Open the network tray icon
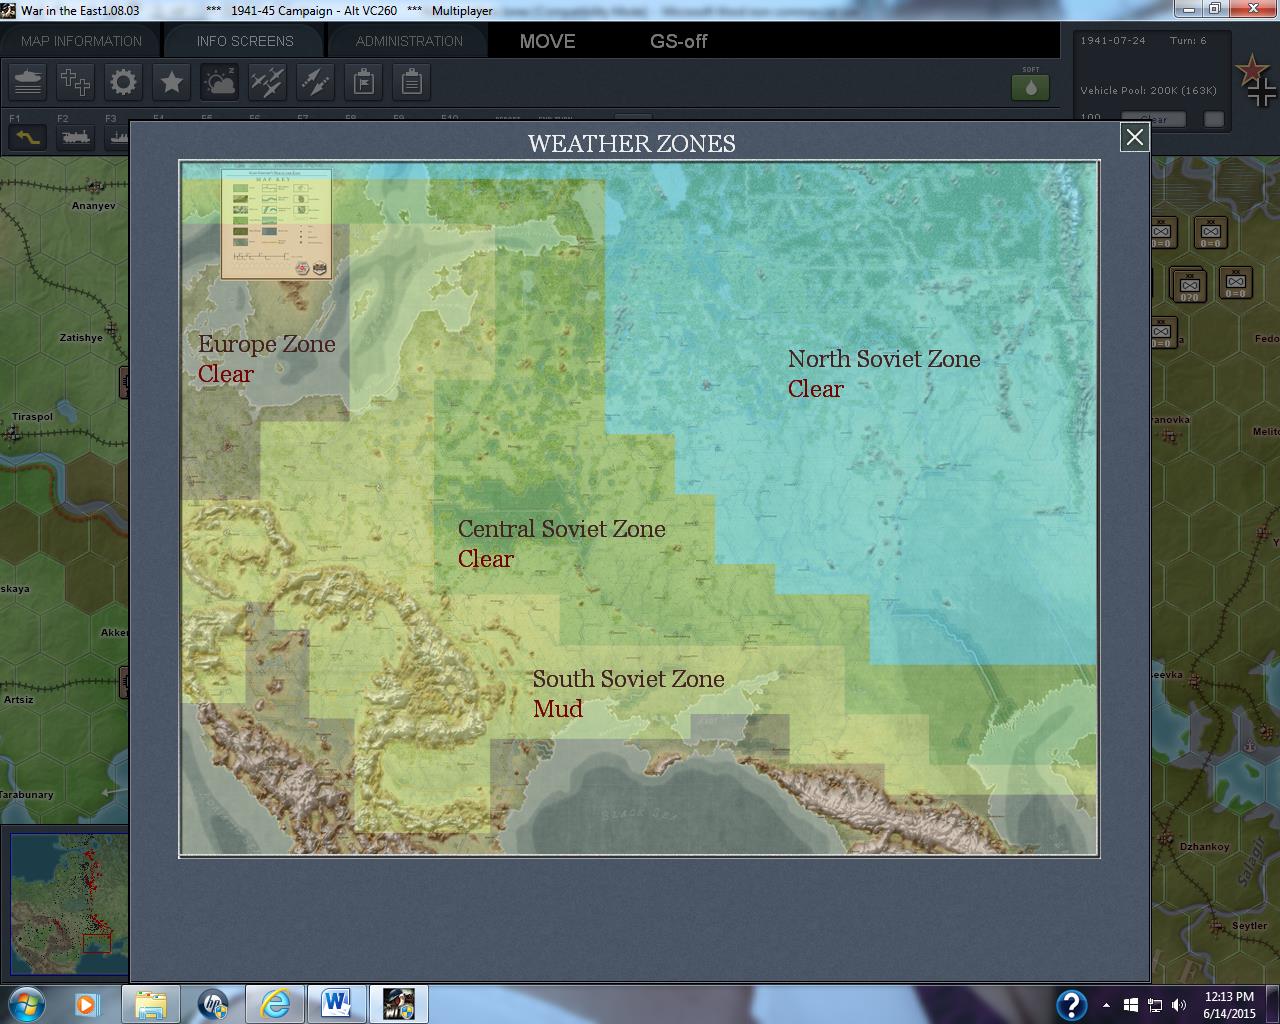The width and height of the screenshot is (1280, 1024). (x=1155, y=1005)
